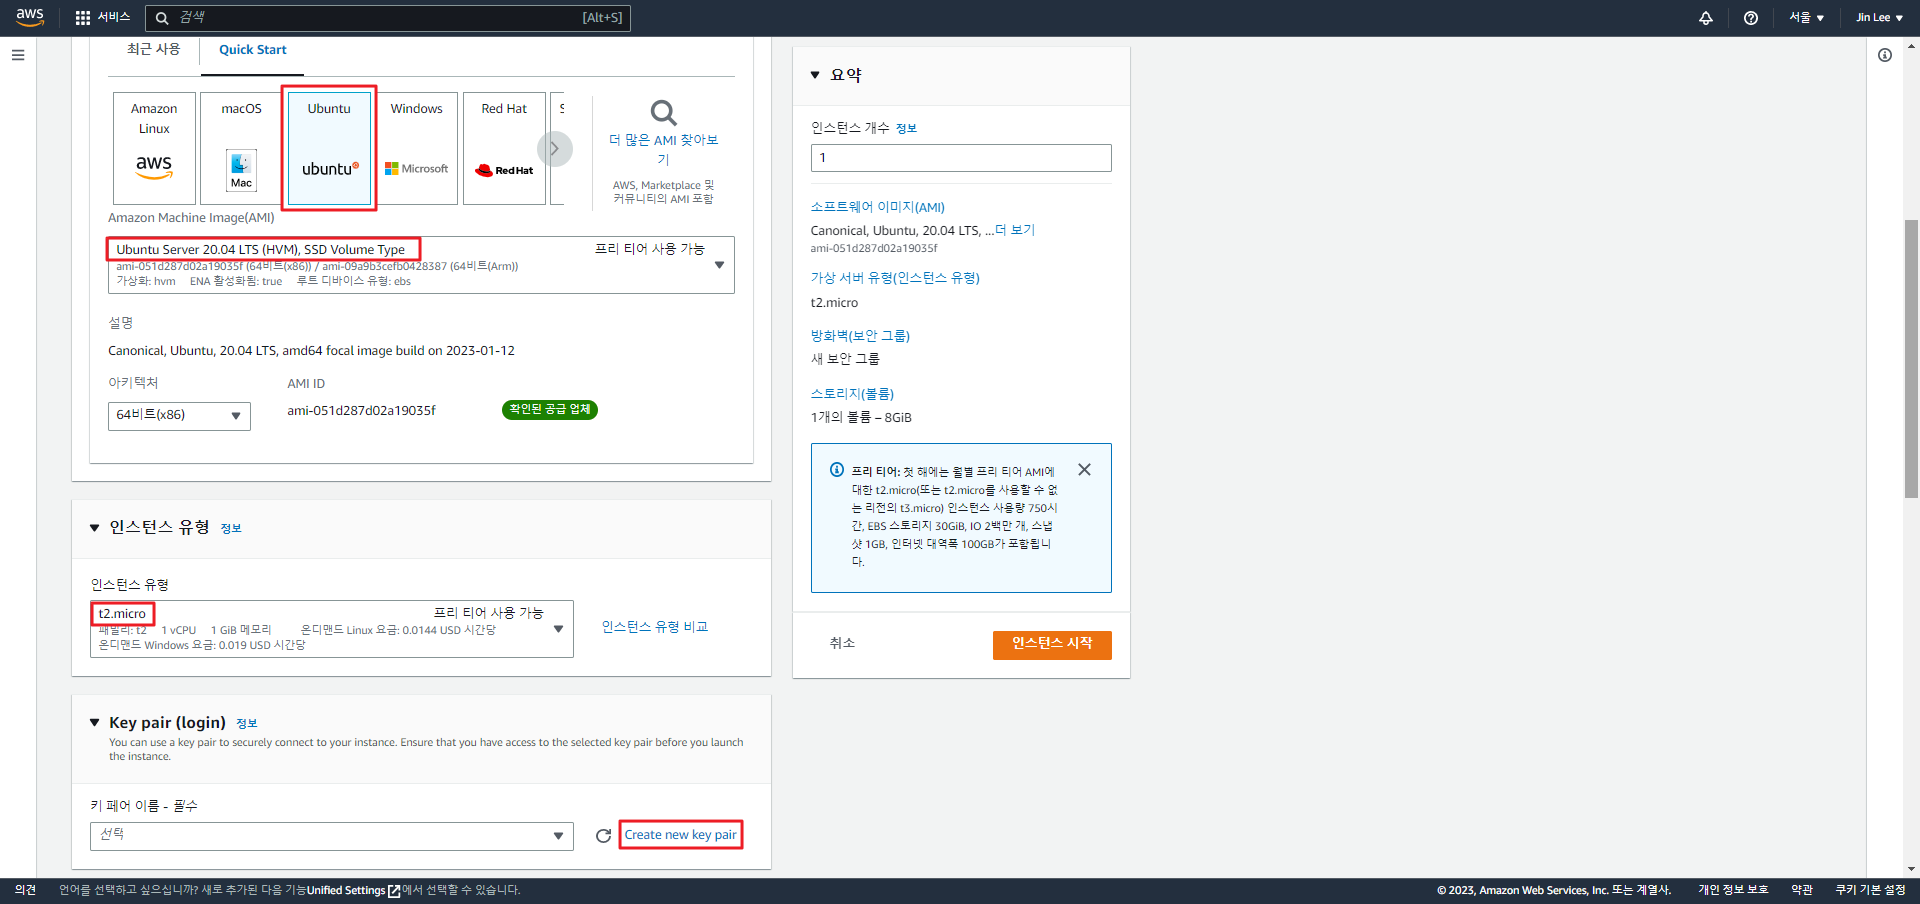Viewport: 1920px width, 904px height.
Task: Collapse the 인스턴스 유형 section
Action: (x=95, y=527)
